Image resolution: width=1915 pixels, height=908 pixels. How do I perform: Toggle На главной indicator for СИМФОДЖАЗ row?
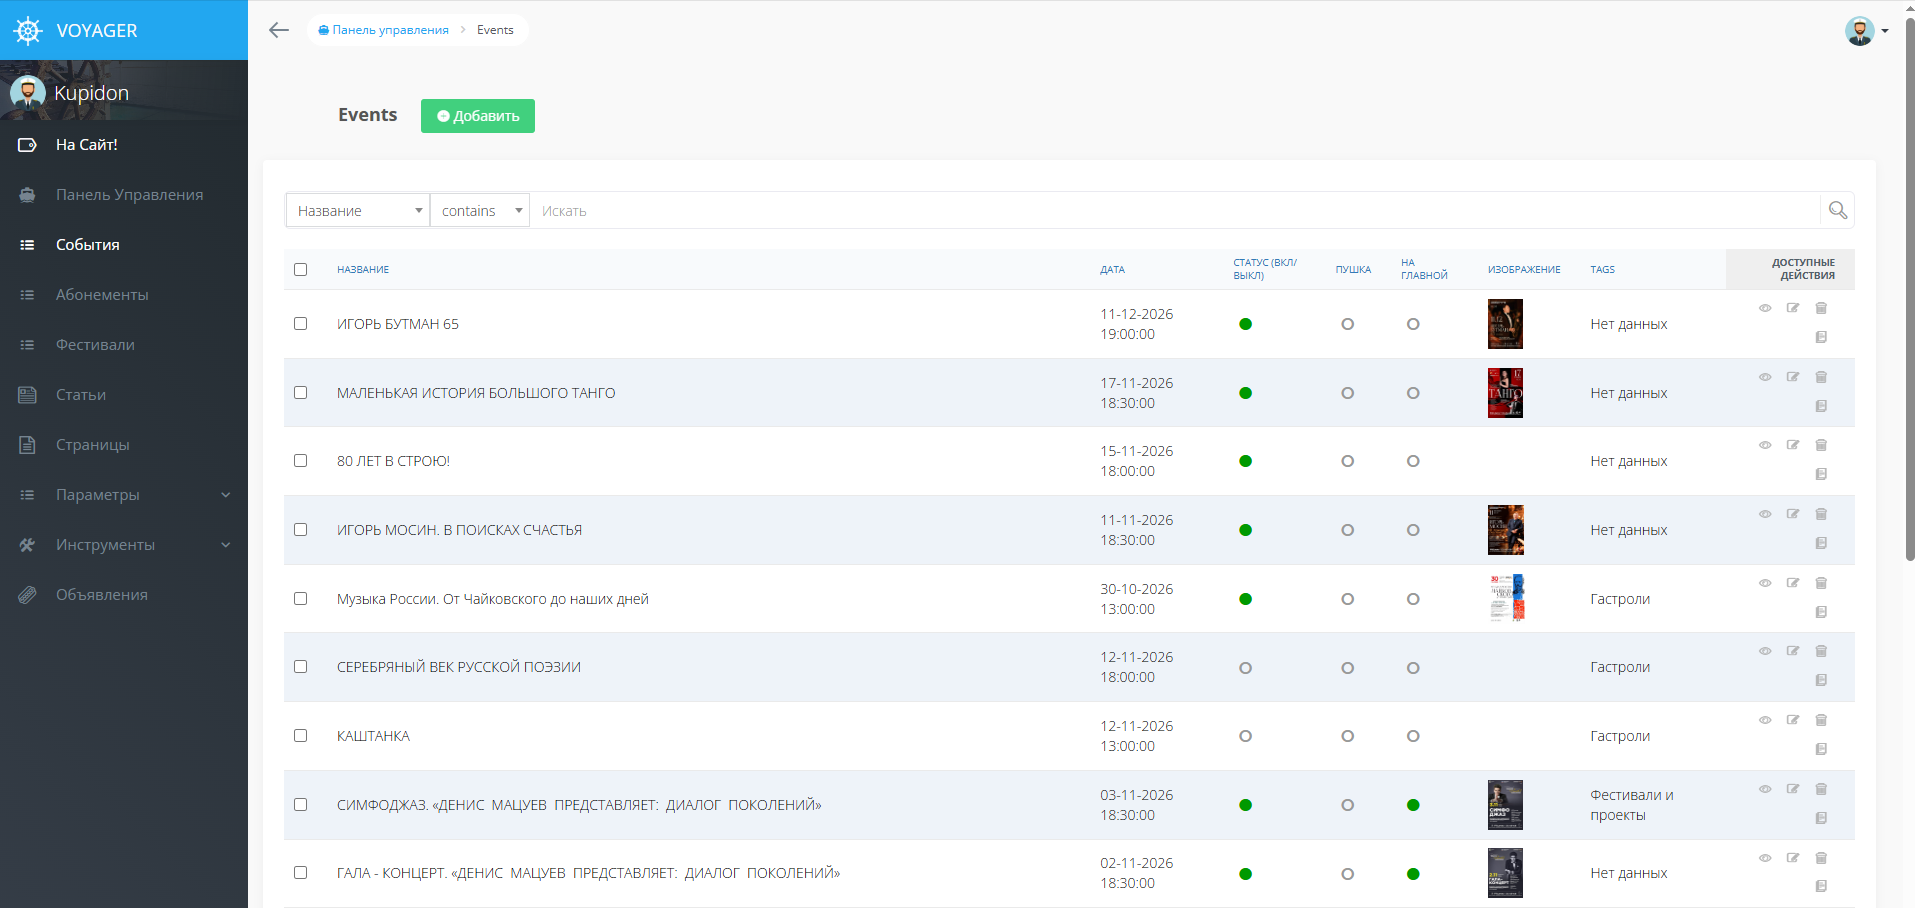point(1413,805)
